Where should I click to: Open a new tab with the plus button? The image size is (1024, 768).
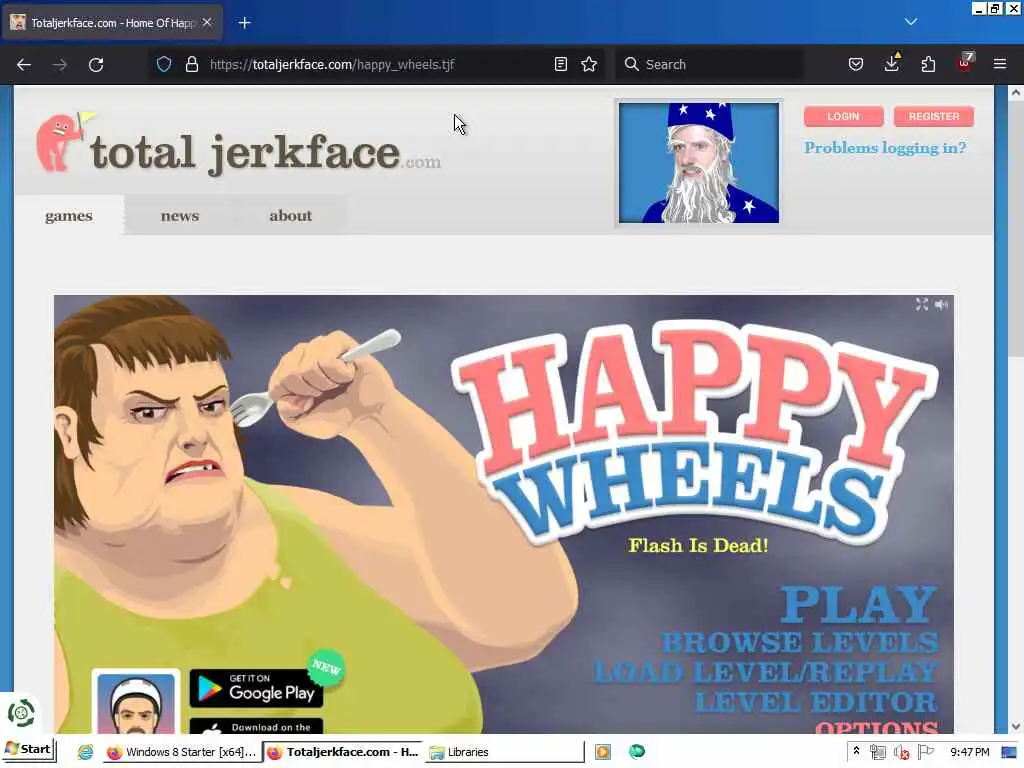point(244,23)
